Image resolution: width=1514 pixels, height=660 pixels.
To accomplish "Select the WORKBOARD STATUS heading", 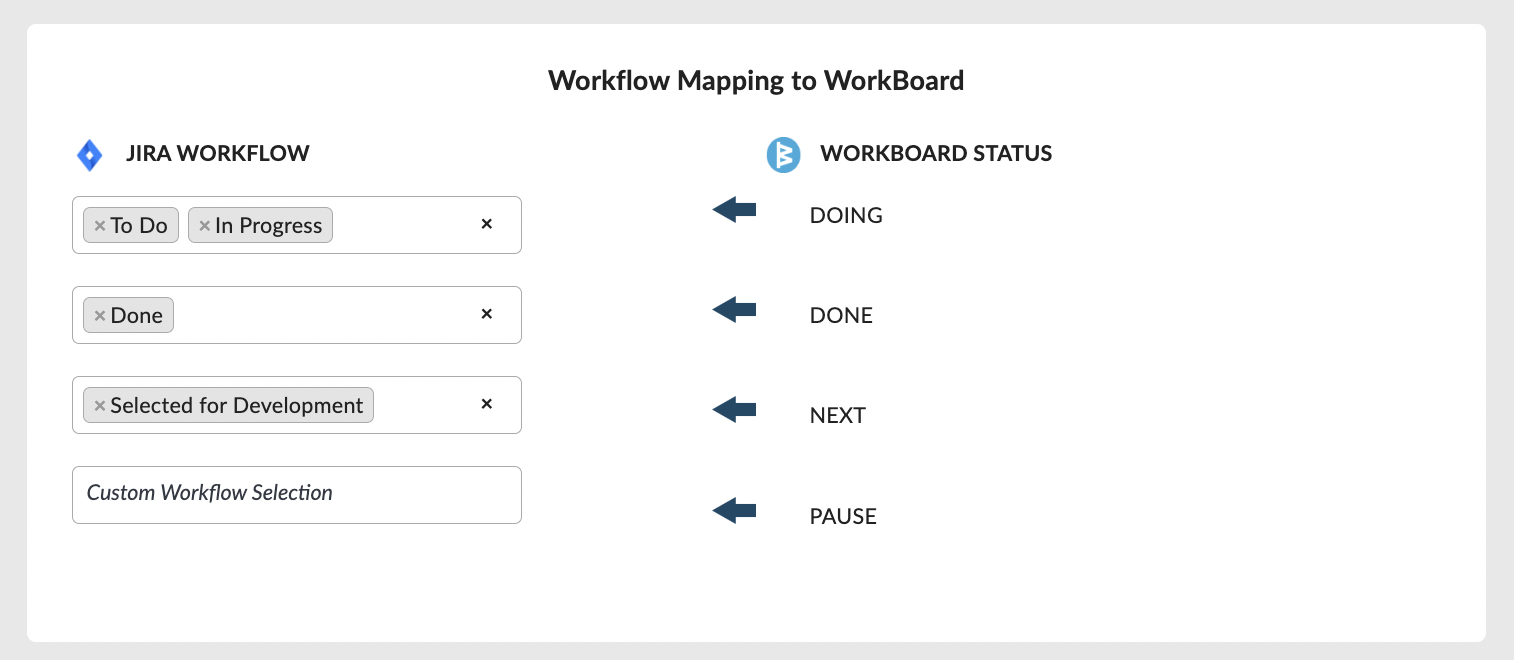I will click(x=936, y=154).
